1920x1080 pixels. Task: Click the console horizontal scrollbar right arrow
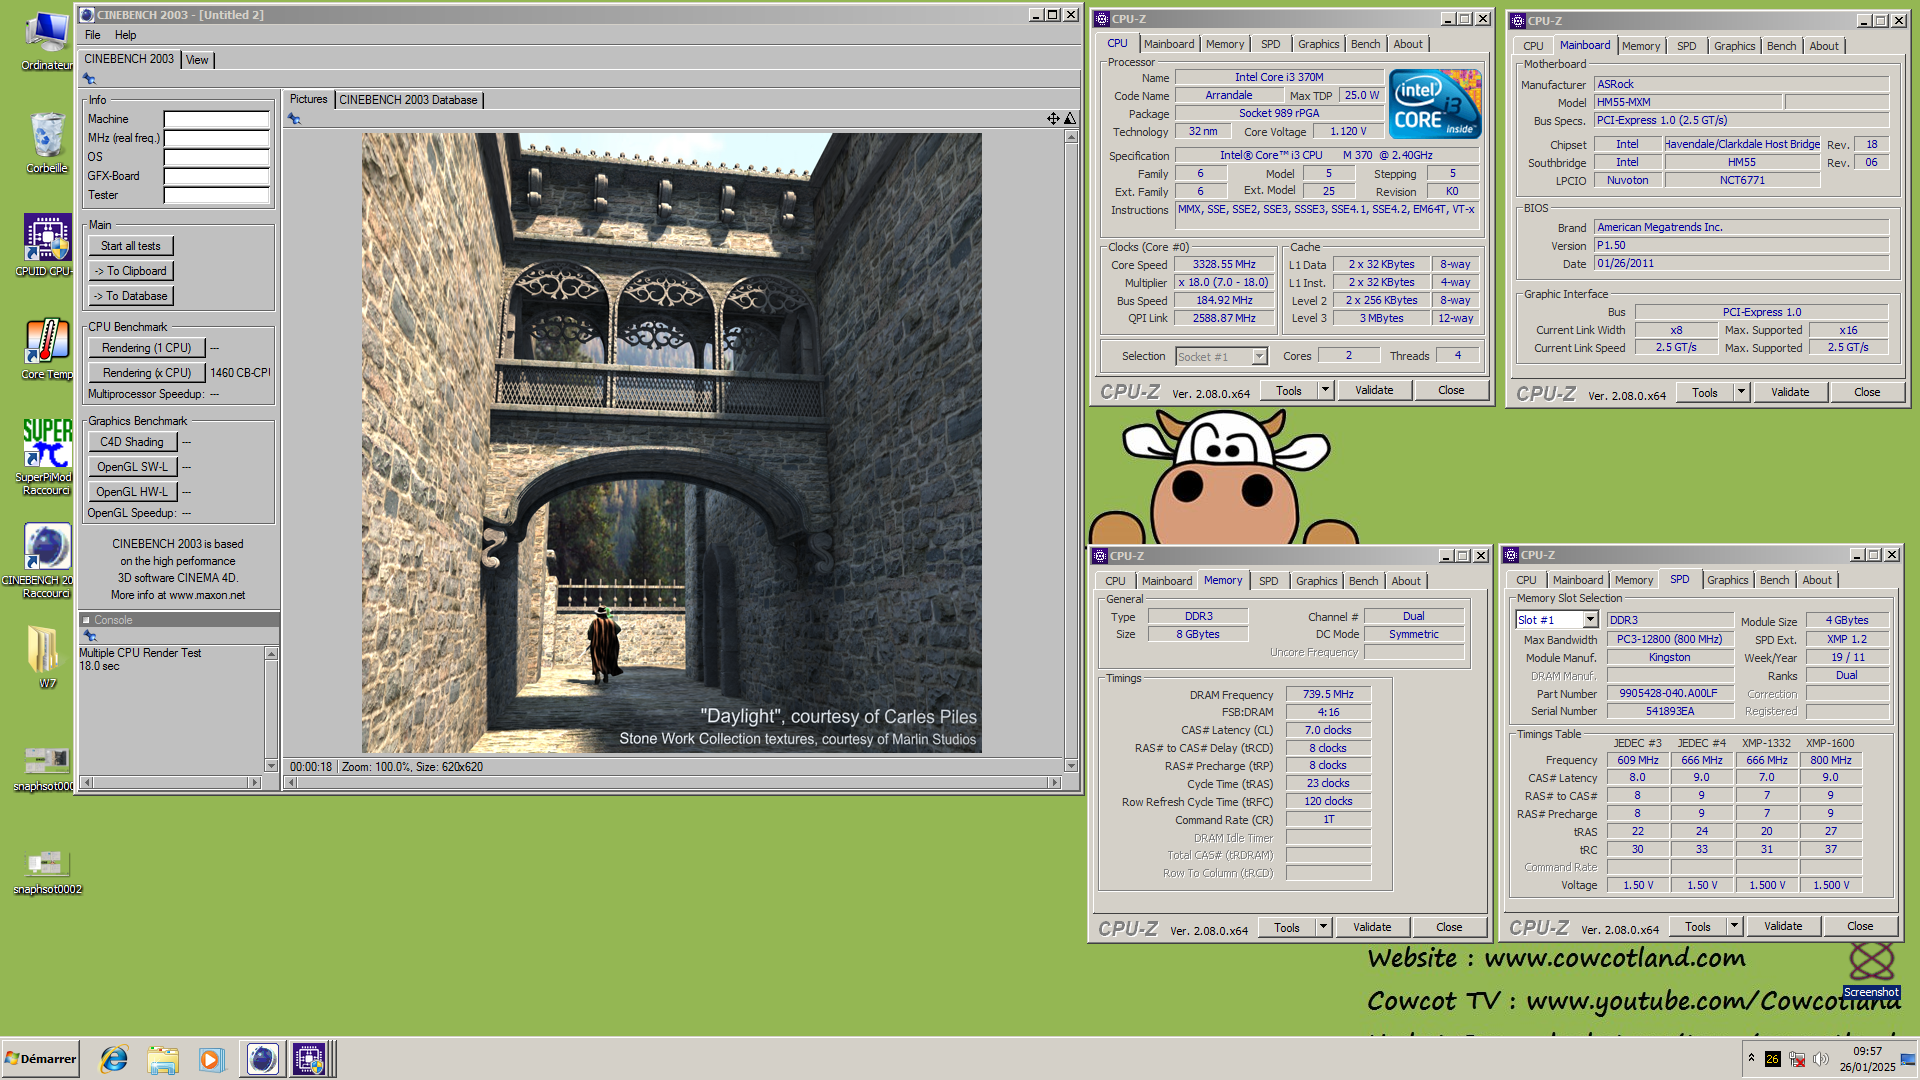pos(254,783)
